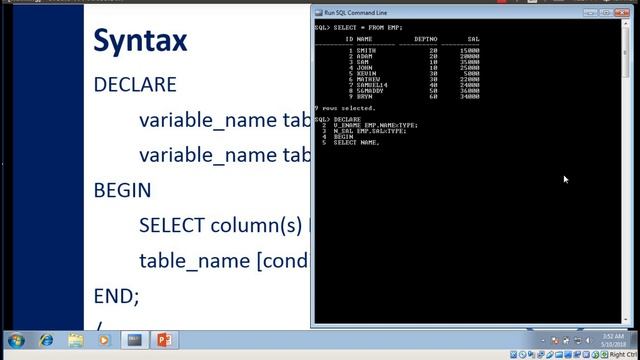Maximize the Run SQL Command Line window

606,13
